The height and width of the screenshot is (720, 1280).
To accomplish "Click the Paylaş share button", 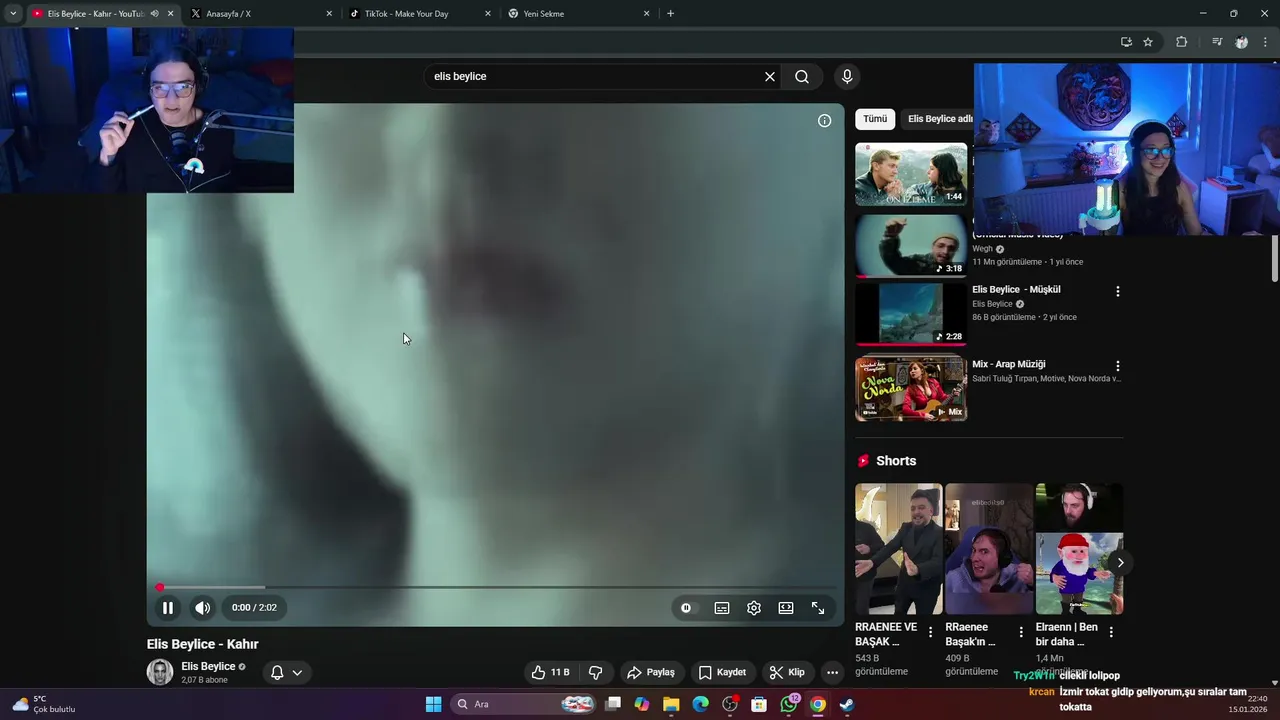I will click(651, 672).
